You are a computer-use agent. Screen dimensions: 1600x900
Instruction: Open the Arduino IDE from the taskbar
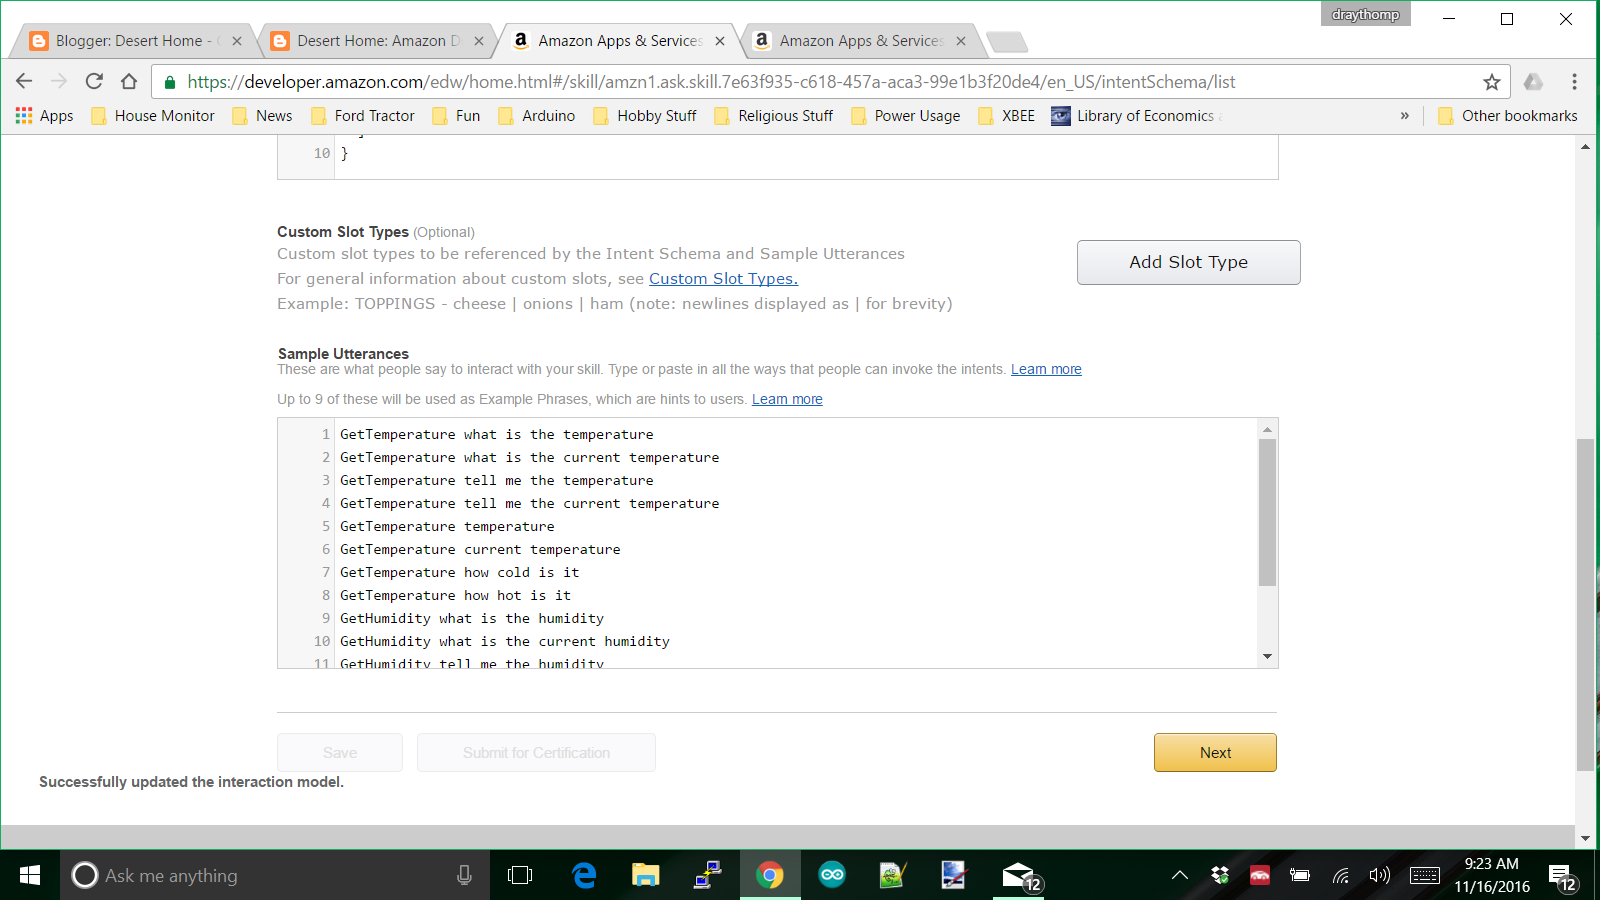click(833, 875)
